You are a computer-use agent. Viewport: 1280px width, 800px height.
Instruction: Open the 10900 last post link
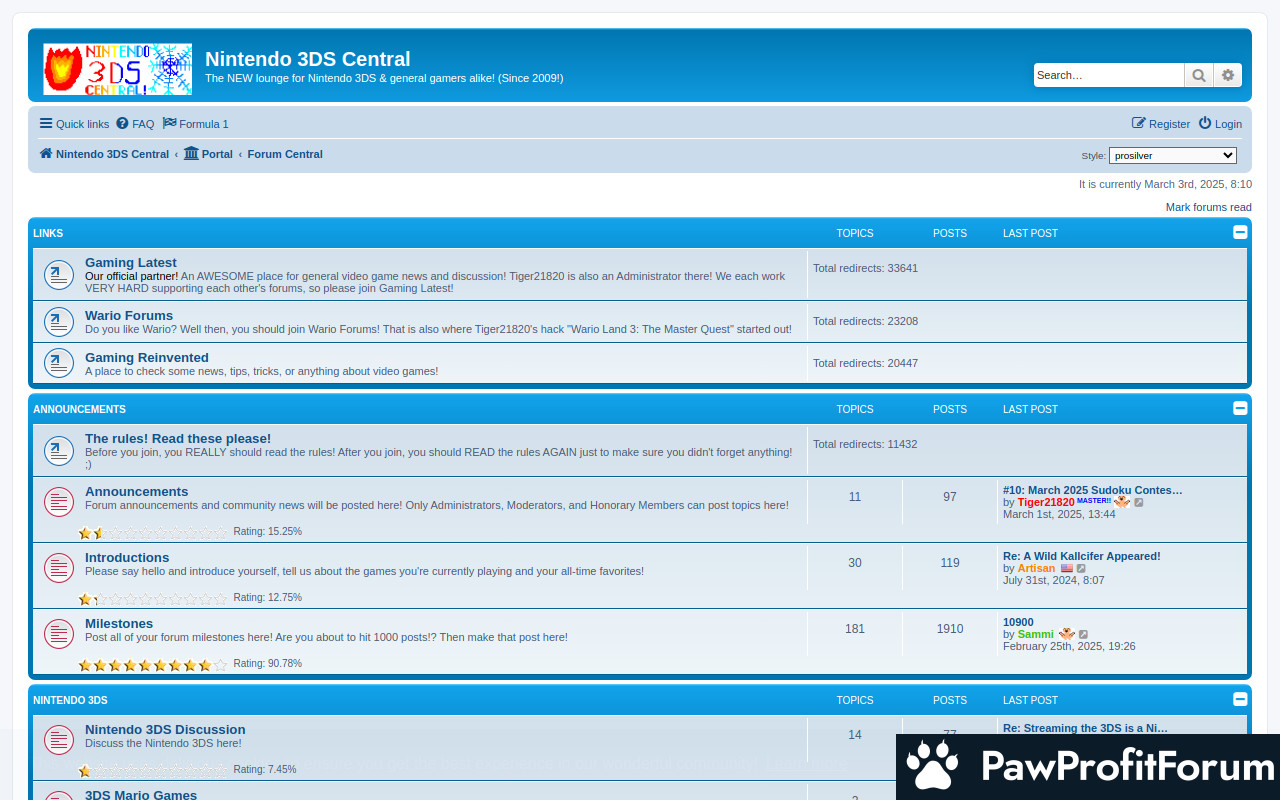click(x=1018, y=622)
